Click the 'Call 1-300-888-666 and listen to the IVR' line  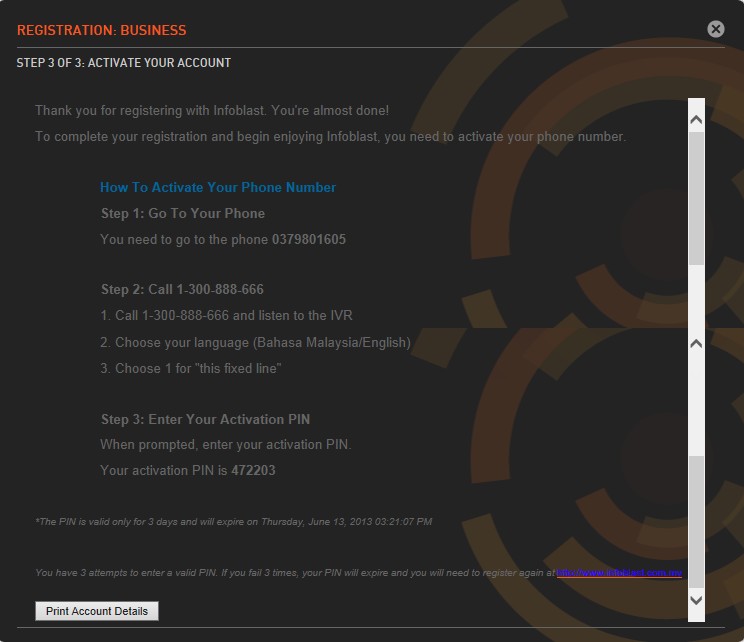click(x=226, y=316)
